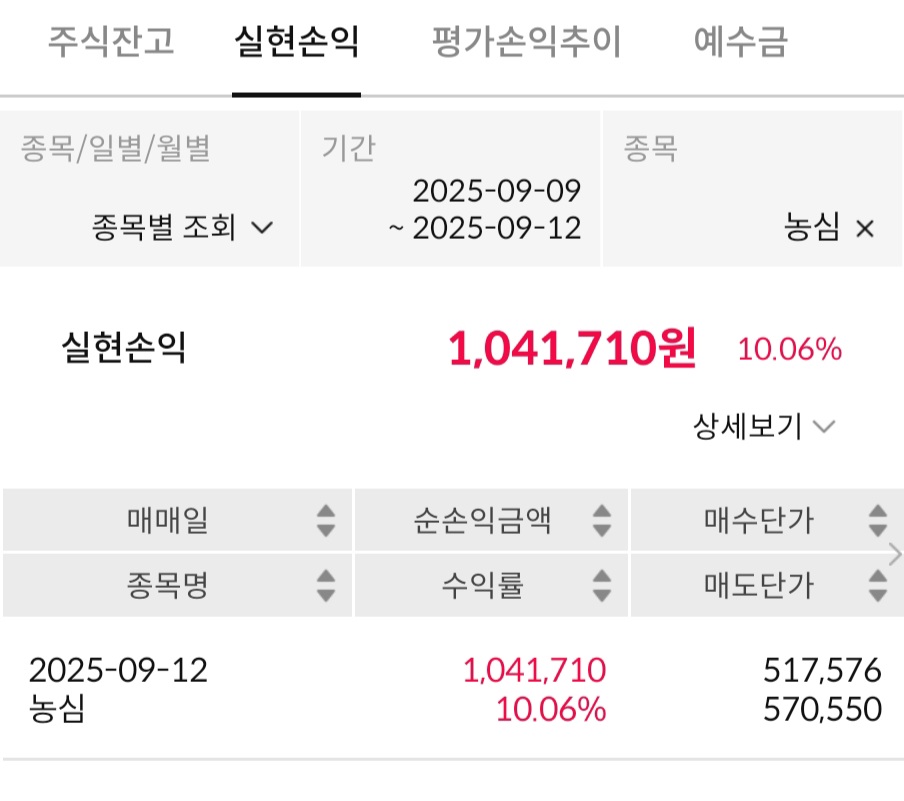Open the 종목별 조회 dropdown
This screenshot has height=801, width=904.
[x=182, y=228]
